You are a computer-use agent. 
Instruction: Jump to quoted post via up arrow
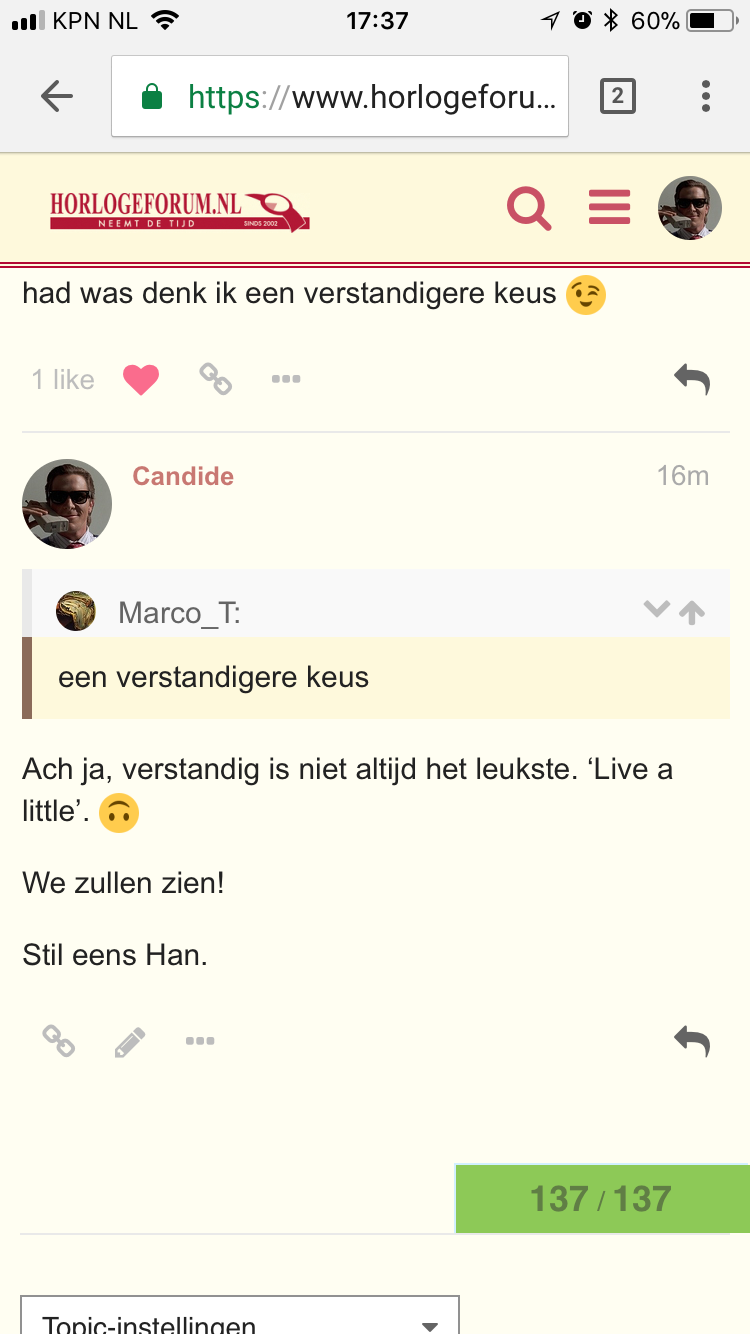pyautogui.click(x=692, y=611)
